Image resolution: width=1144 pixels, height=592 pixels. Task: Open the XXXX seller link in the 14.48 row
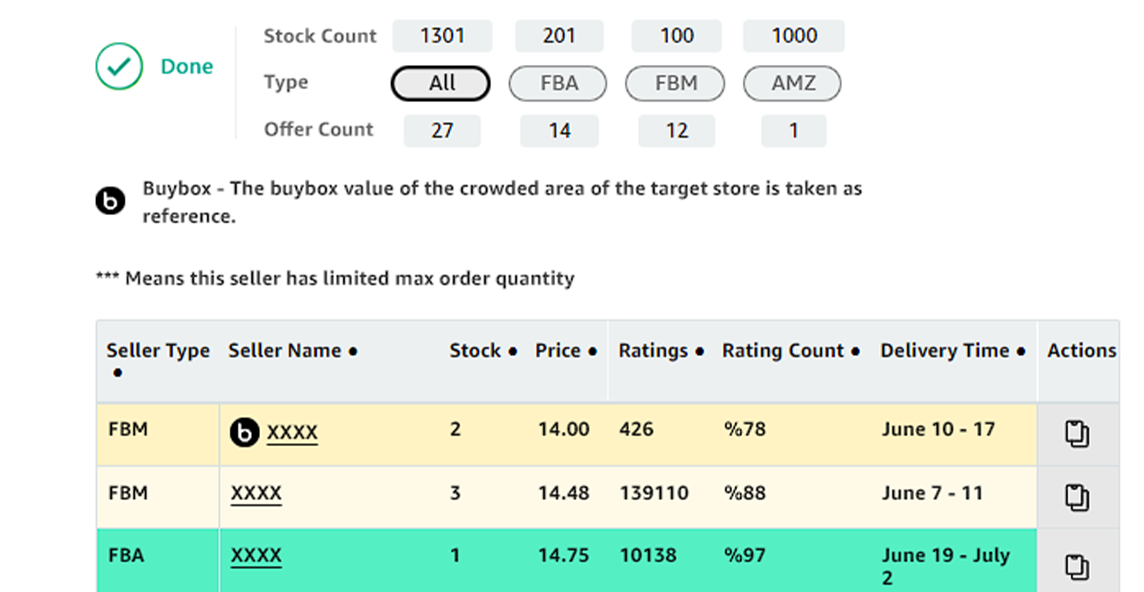(x=256, y=494)
